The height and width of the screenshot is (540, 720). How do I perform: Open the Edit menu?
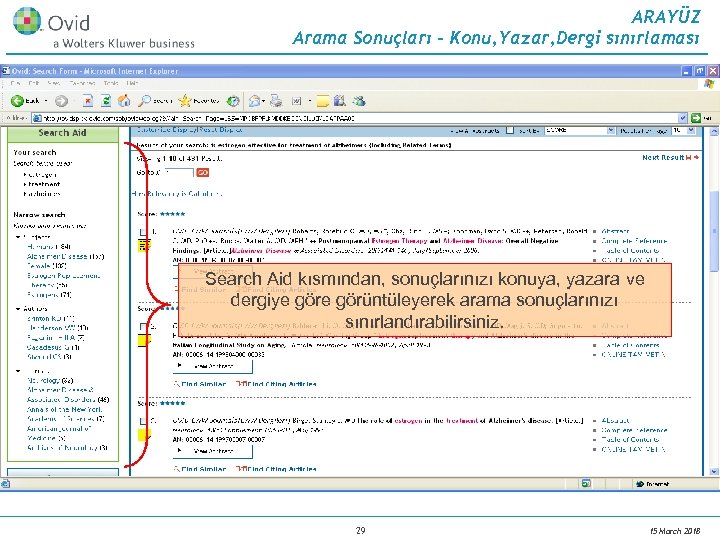34,83
